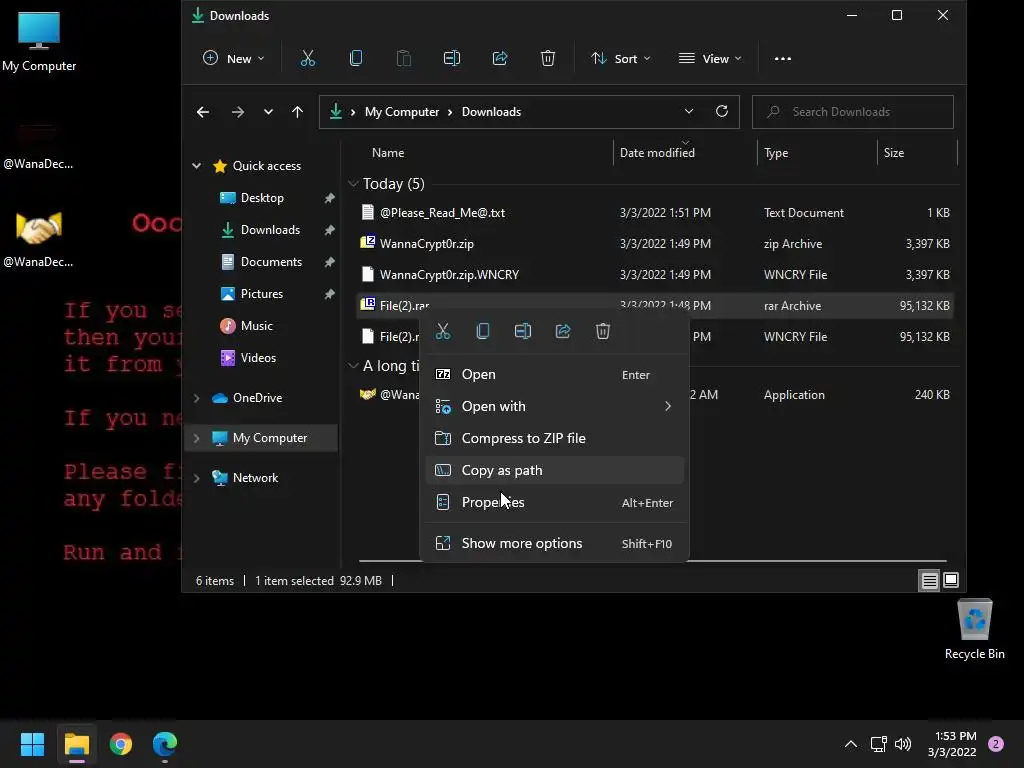1024x768 pixels.
Task: Select Compress to ZIP file
Action: pyautogui.click(x=554, y=438)
